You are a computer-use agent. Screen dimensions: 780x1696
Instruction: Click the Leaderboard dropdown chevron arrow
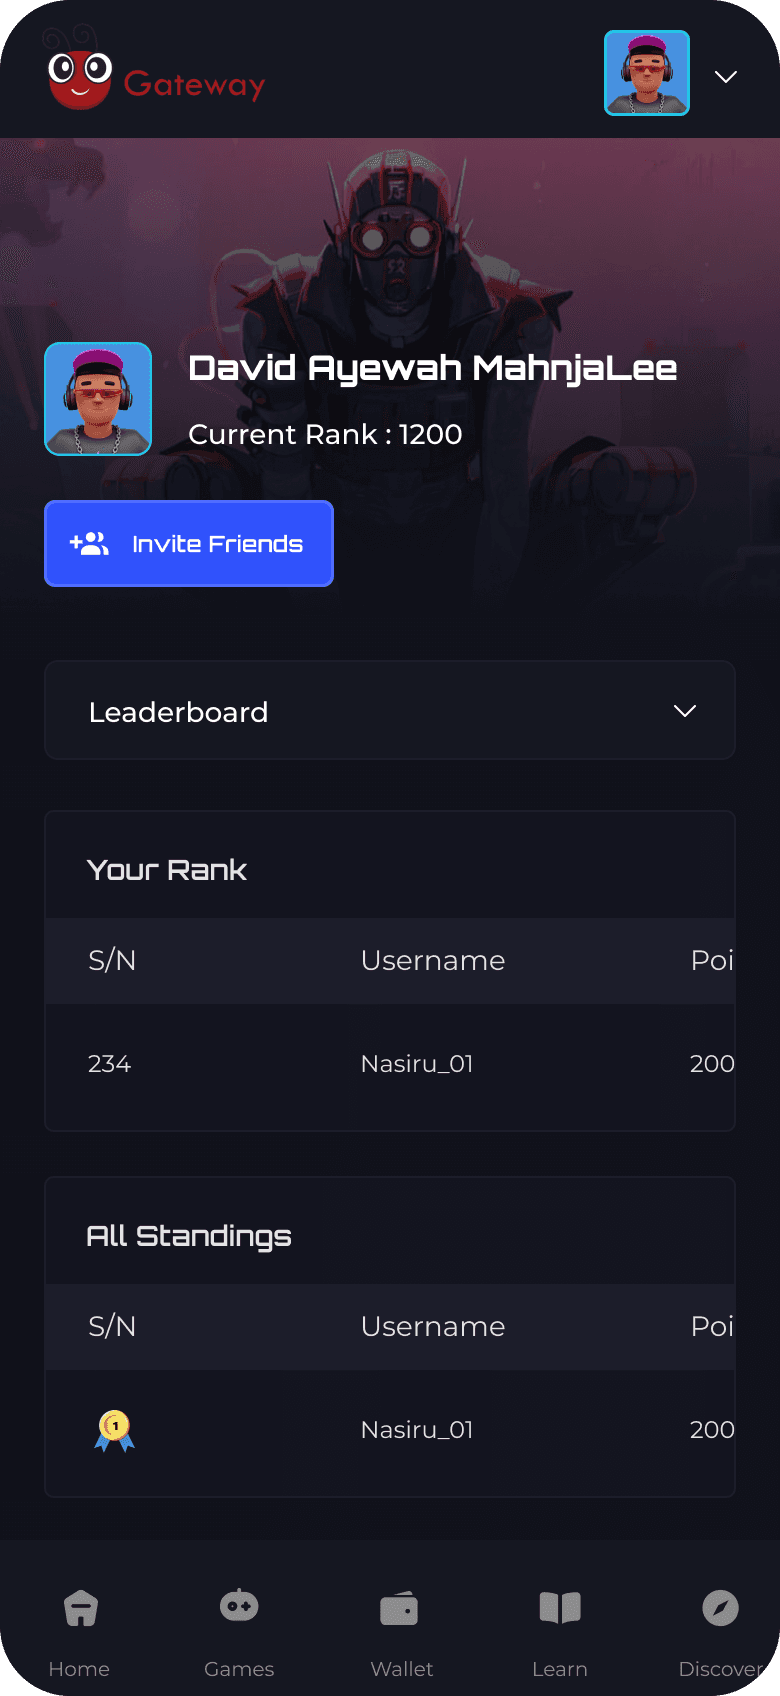[x=685, y=711]
